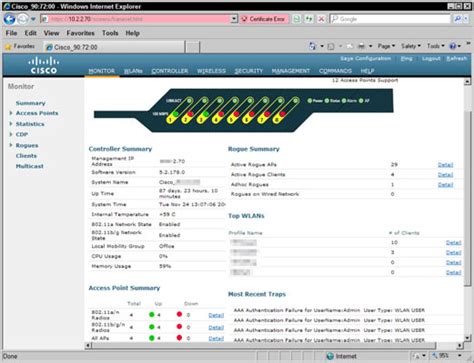Click the red stop loading icon
474x363 pixels.
point(321,19)
